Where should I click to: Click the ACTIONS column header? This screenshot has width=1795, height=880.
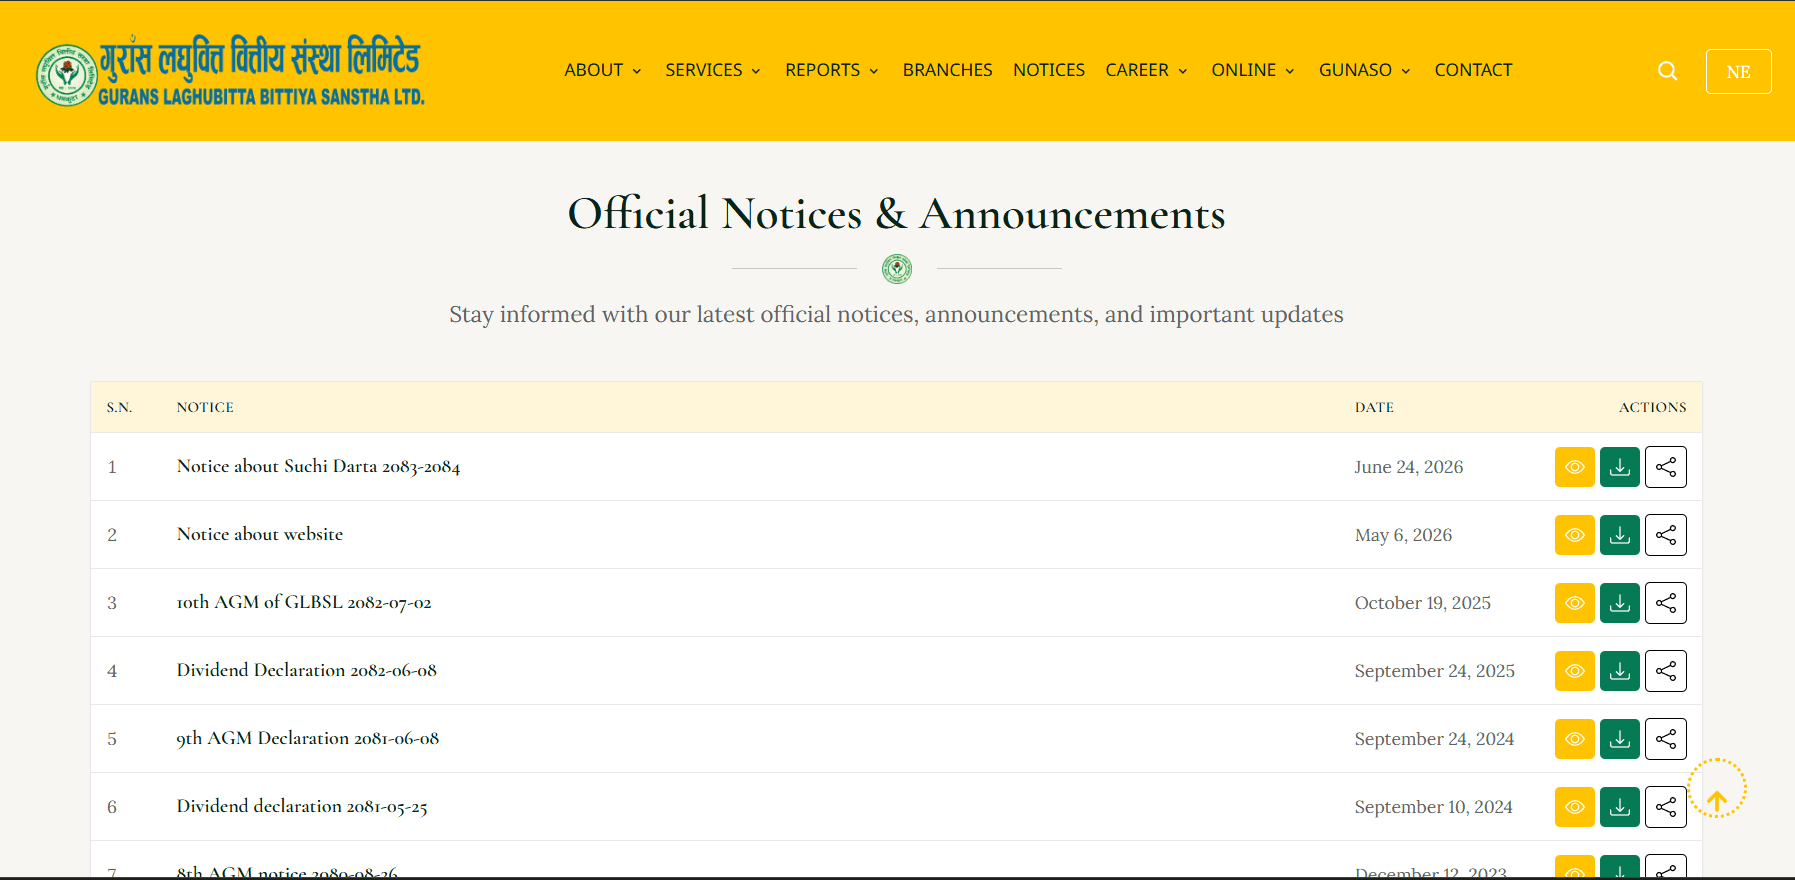(x=1652, y=407)
